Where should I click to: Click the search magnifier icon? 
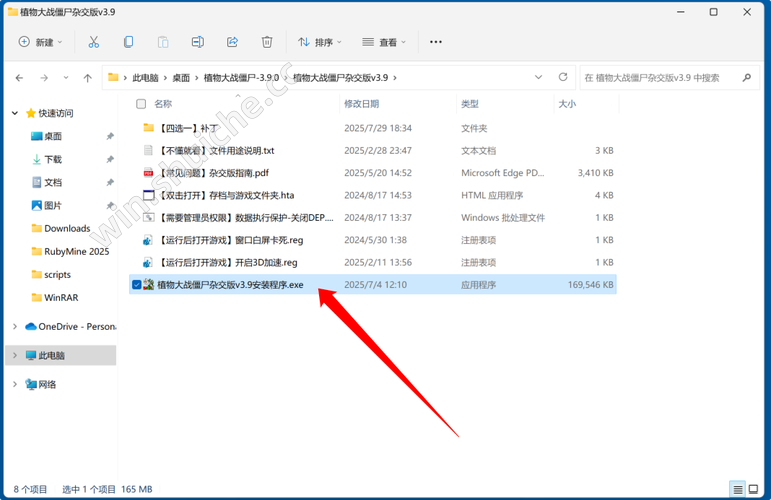(747, 78)
